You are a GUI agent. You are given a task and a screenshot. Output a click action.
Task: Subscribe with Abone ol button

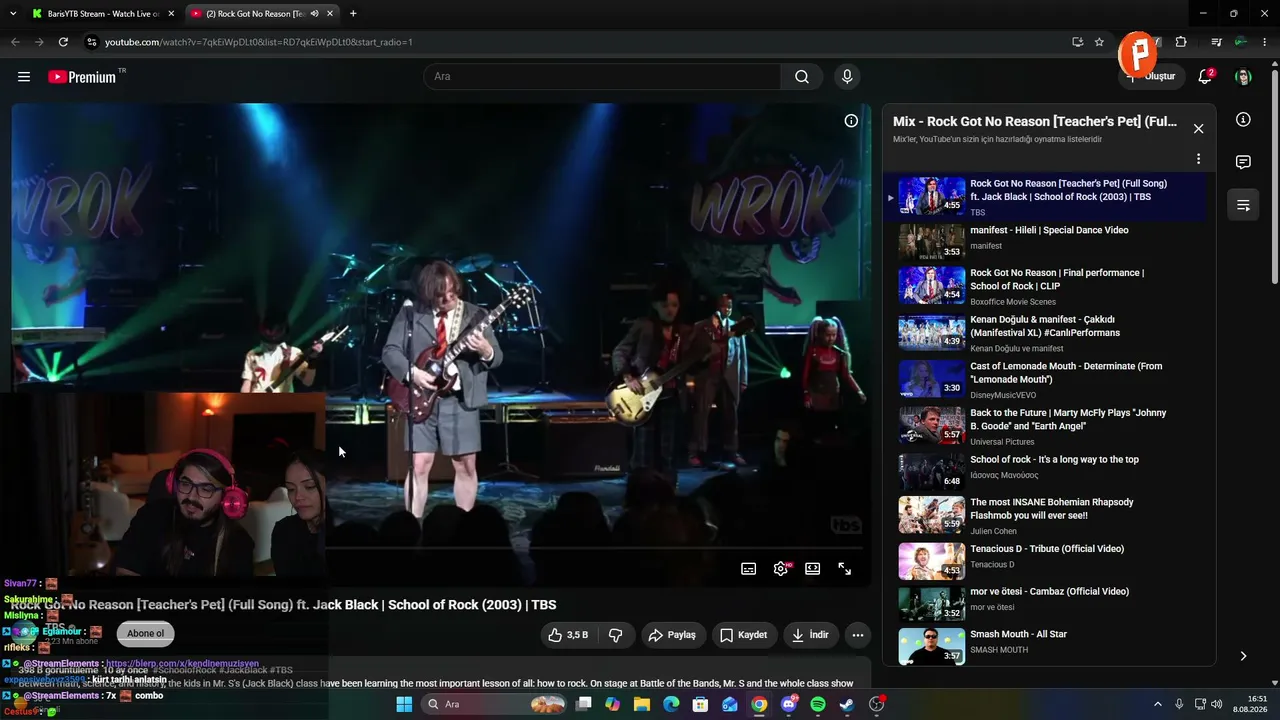(x=146, y=633)
